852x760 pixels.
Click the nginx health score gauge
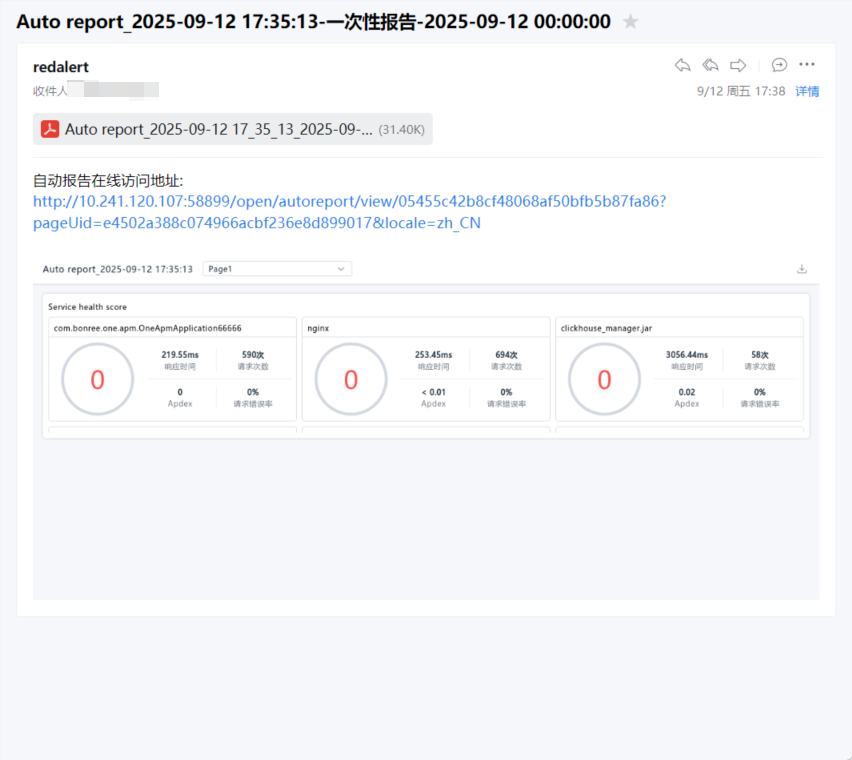(351, 380)
